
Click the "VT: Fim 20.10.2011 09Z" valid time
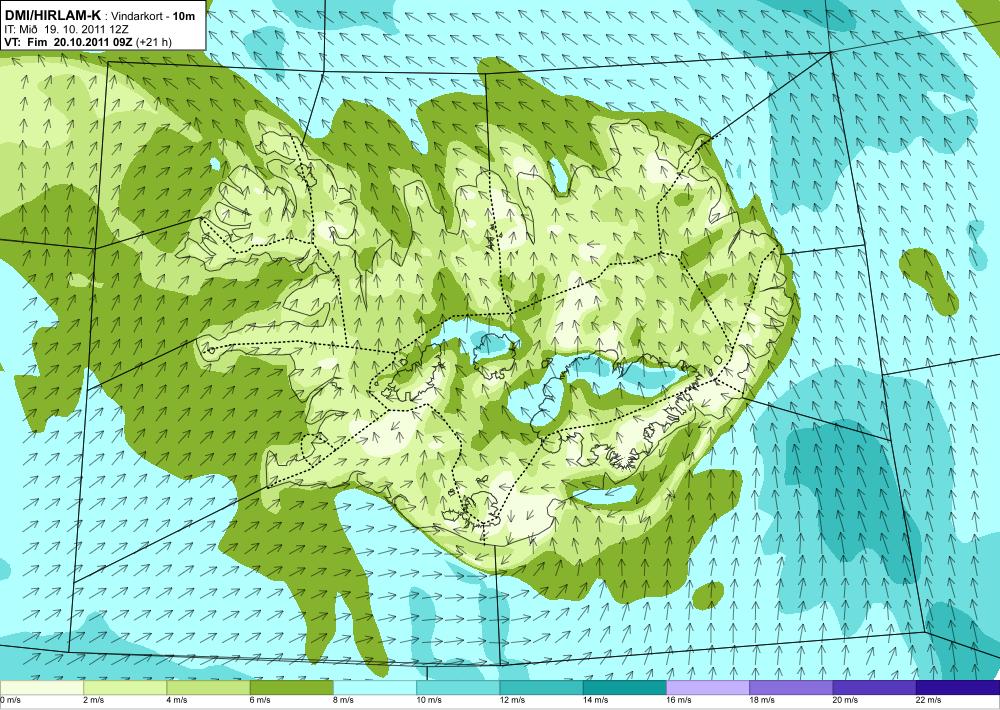pyautogui.click(x=68, y=42)
